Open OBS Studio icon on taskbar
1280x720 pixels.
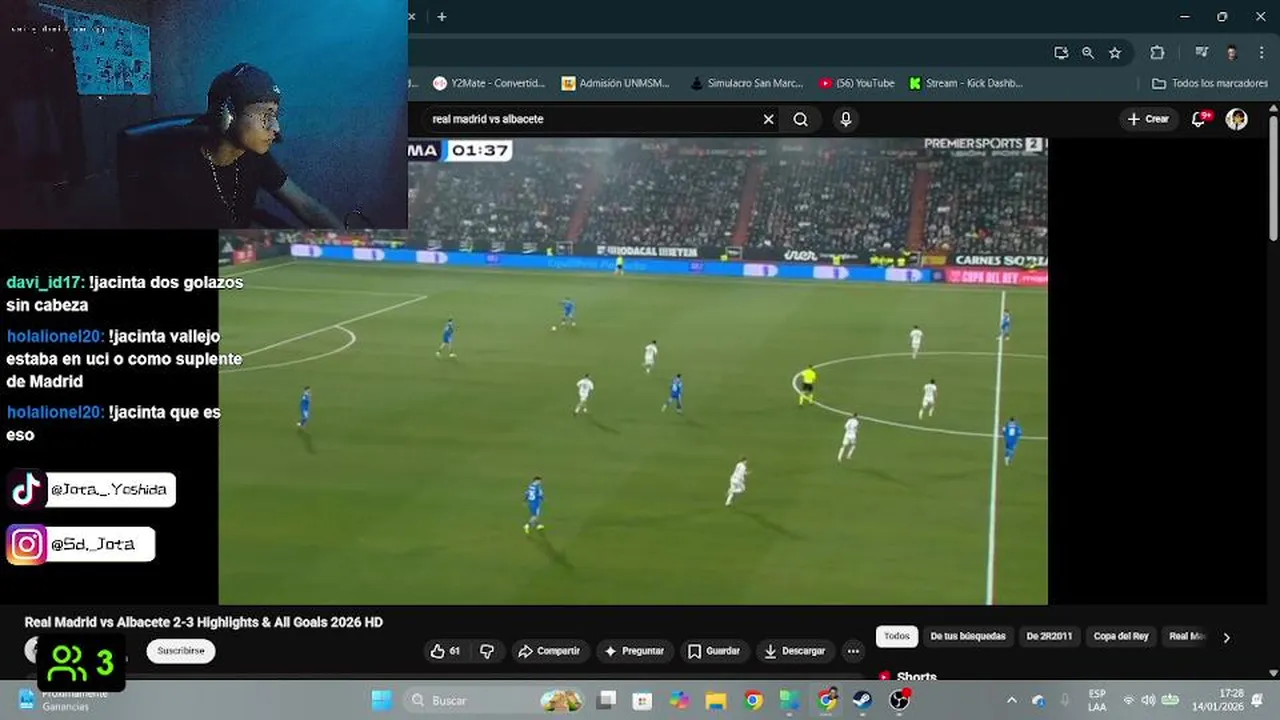point(899,700)
